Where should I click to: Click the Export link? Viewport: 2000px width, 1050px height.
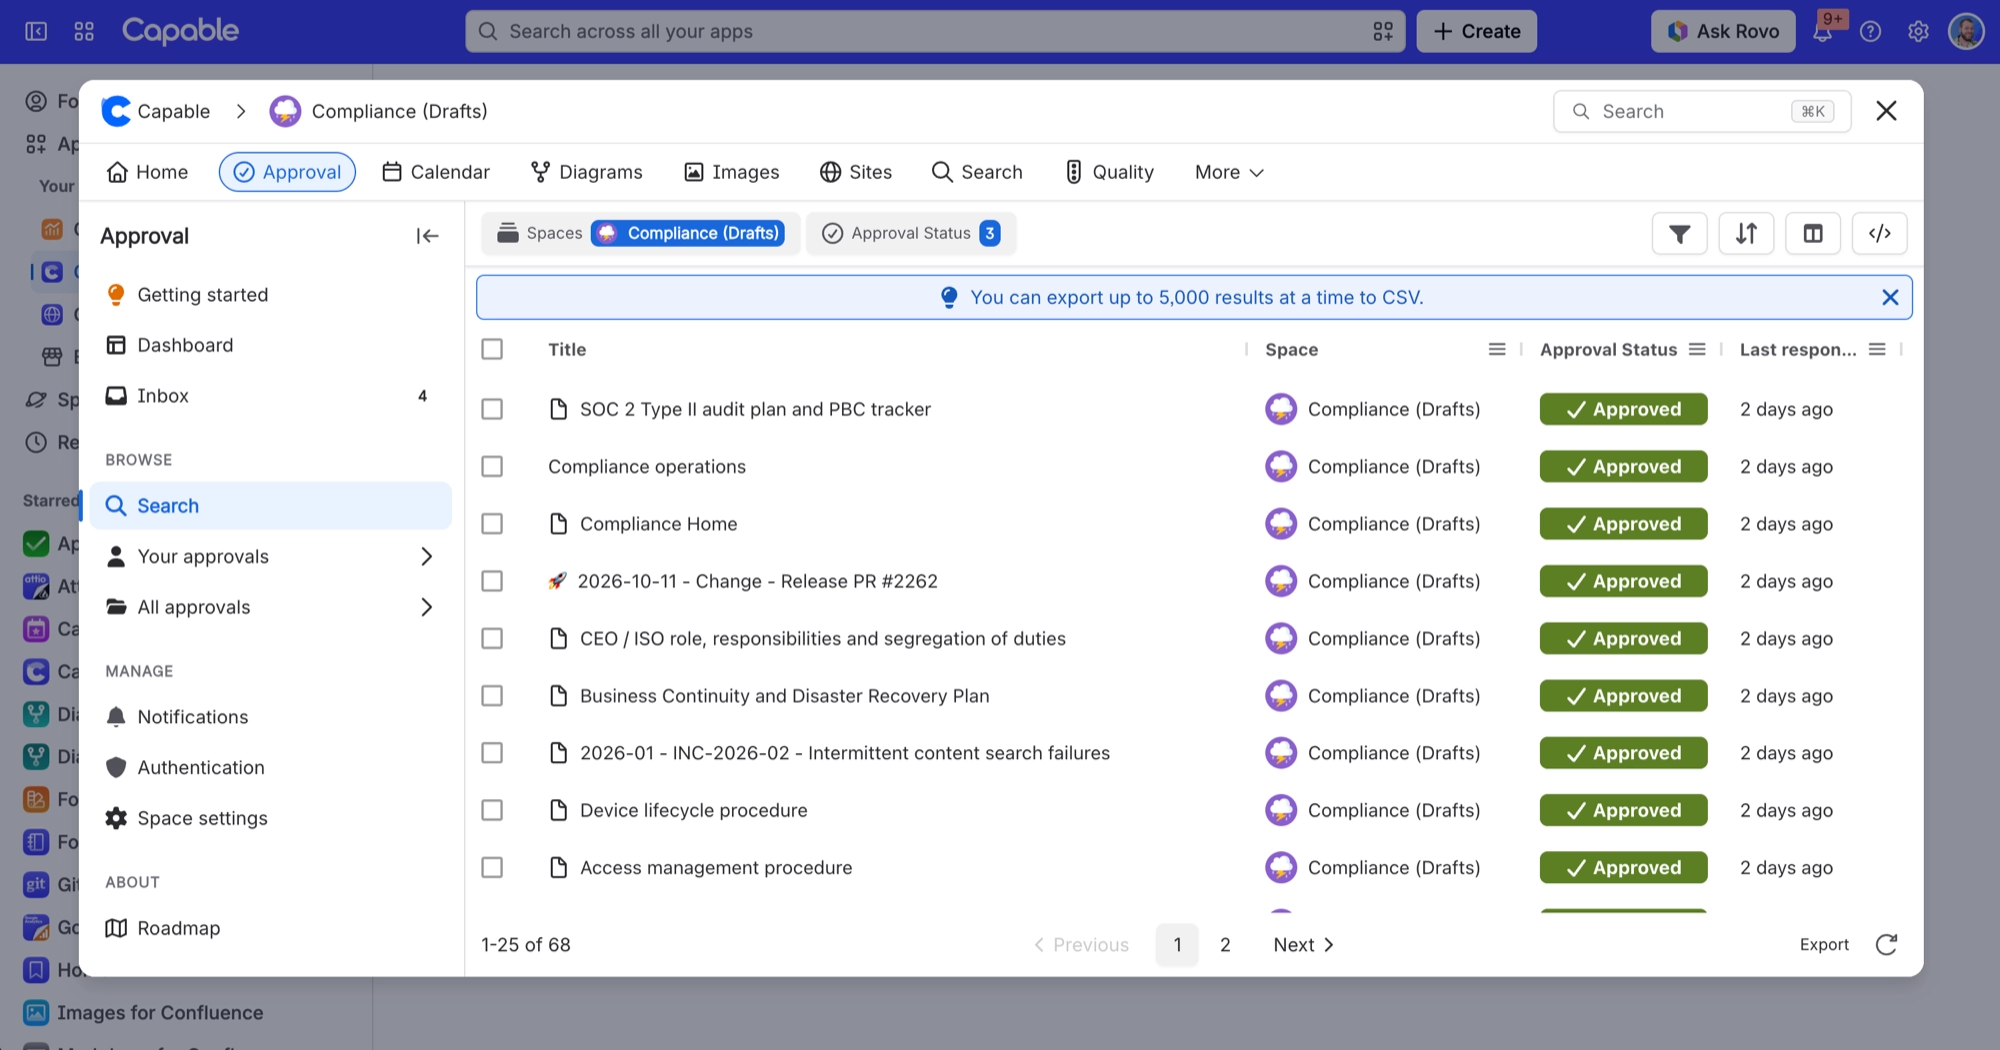1824,945
